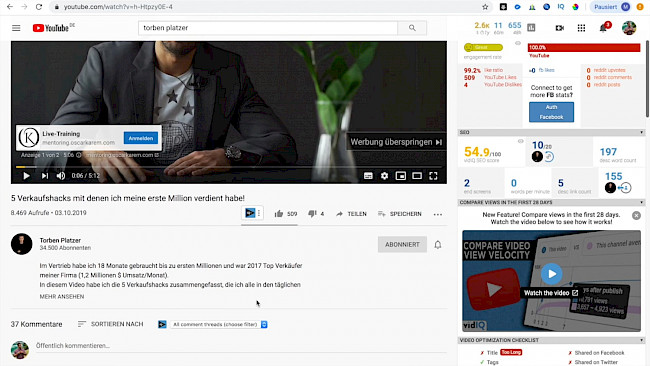Toggle channel notification bell
This screenshot has height=366, width=650.
[438, 245]
